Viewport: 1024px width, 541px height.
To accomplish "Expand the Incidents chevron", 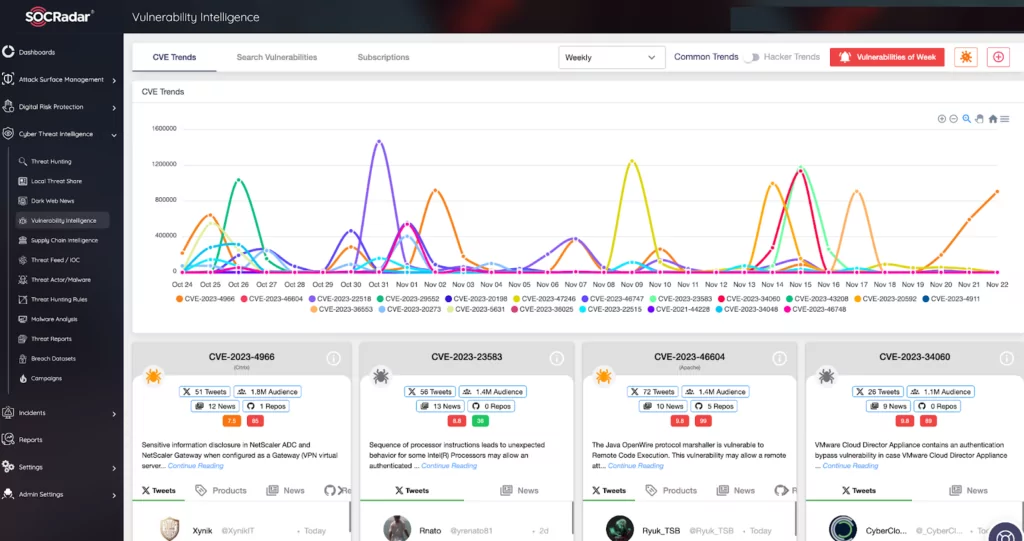I will [114, 414].
